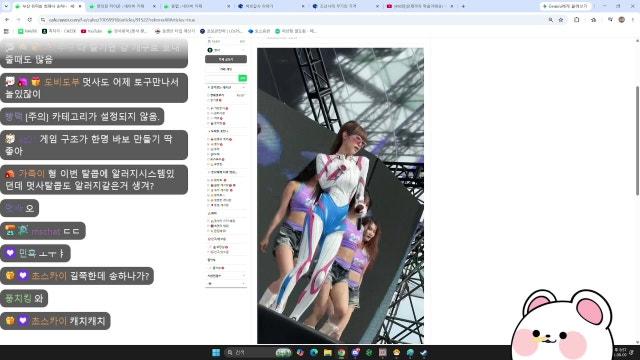Close the first browser tab

click(x=80, y=6)
